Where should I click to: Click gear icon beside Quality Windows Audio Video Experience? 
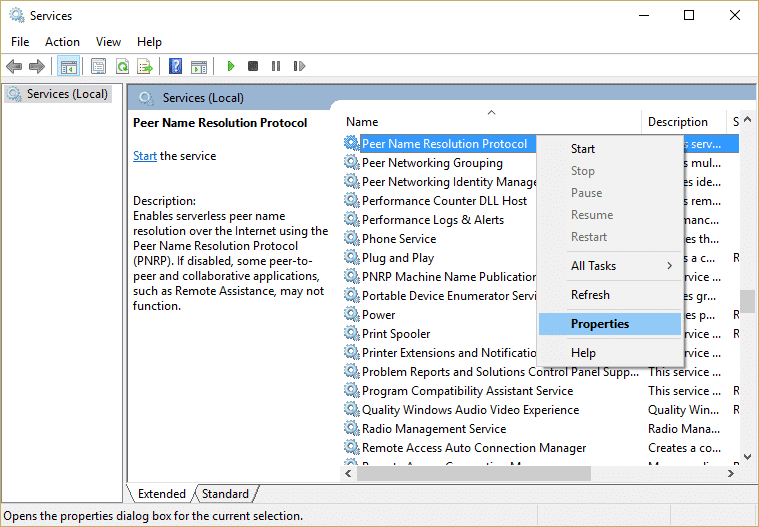click(x=351, y=409)
